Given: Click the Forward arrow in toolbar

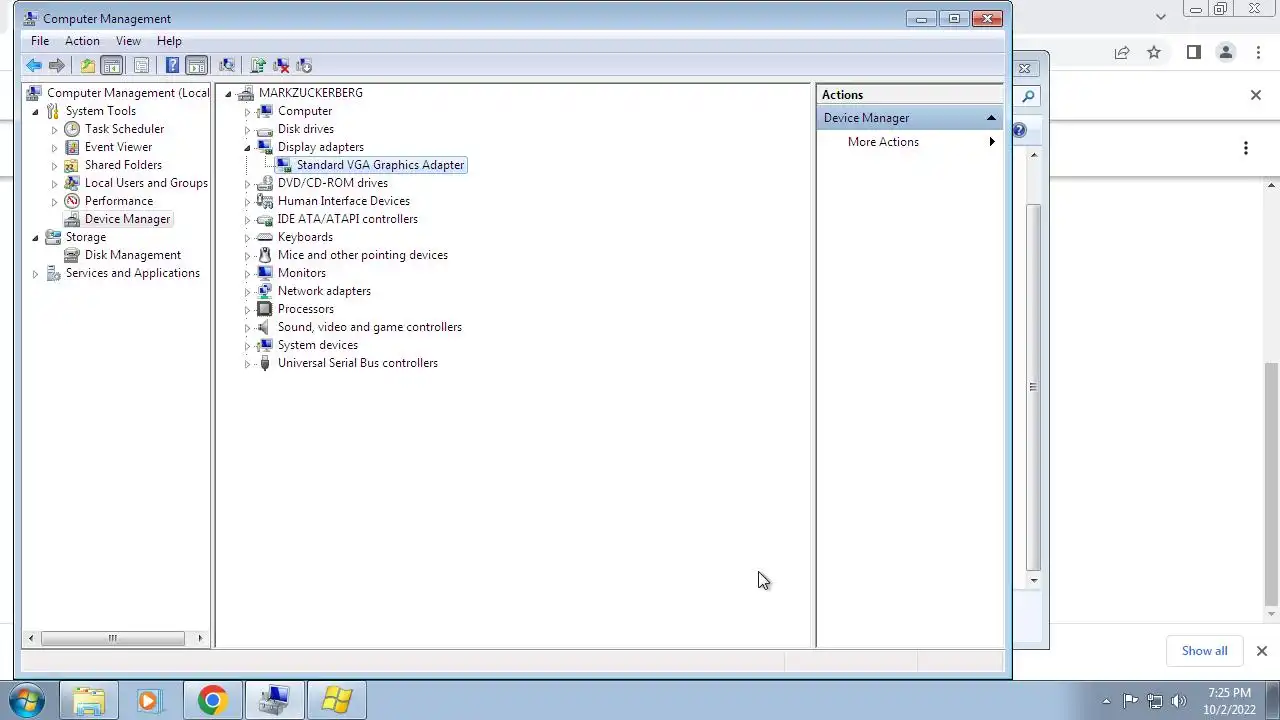Looking at the screenshot, I should click(x=57, y=66).
